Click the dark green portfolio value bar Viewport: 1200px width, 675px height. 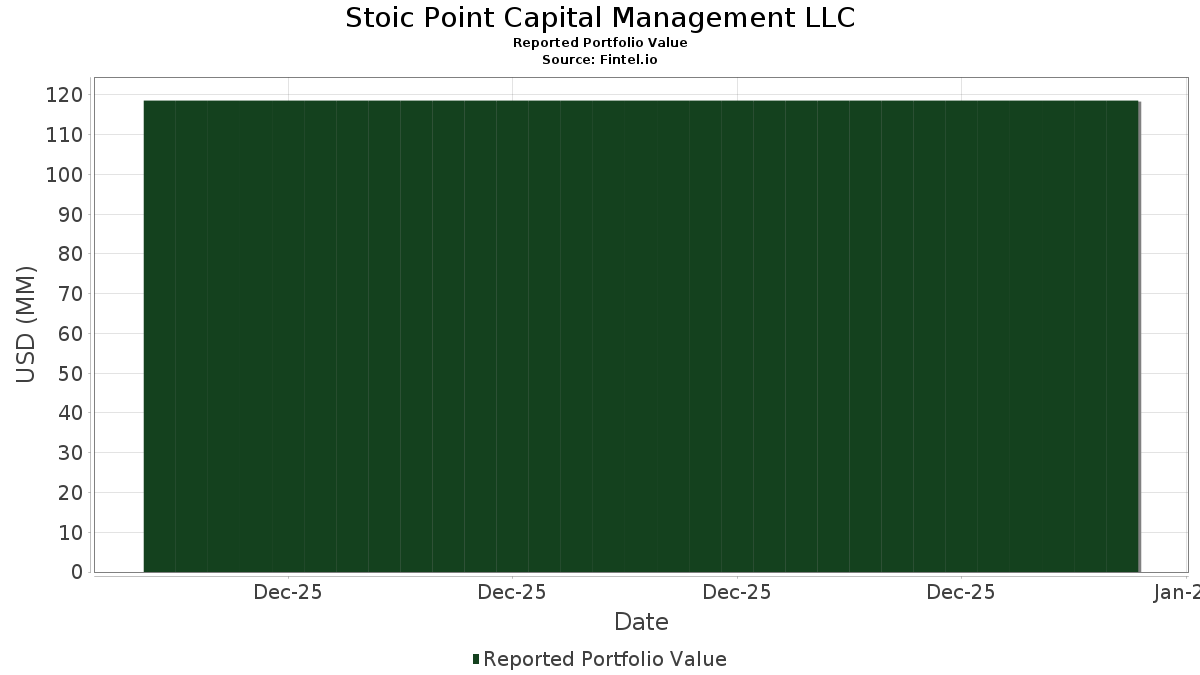point(640,336)
